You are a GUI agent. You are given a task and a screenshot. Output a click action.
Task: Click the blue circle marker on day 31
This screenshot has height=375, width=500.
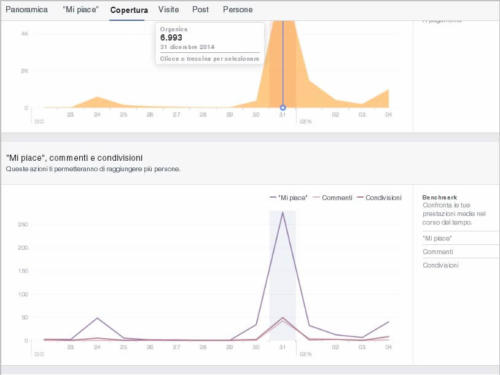(x=283, y=108)
